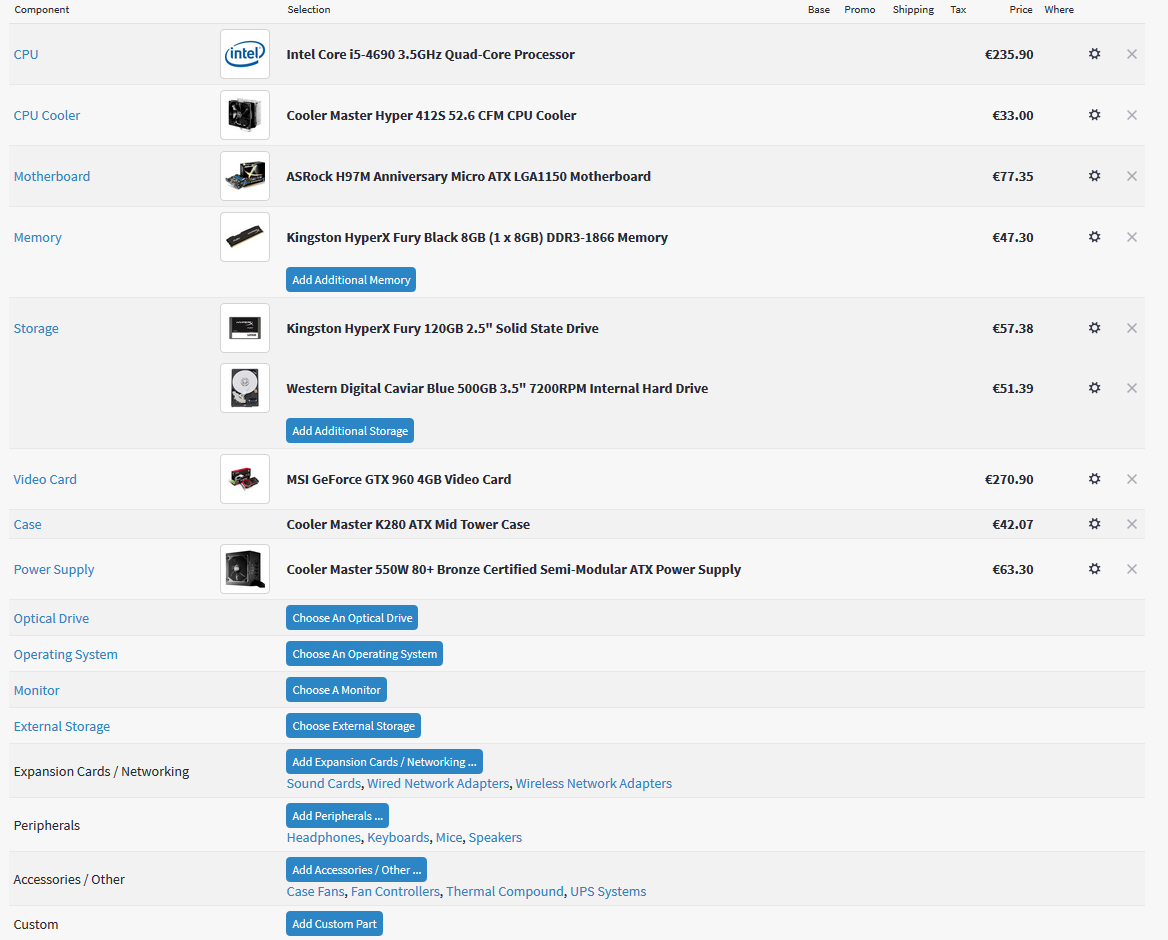Open the Case Fans link

point(316,892)
